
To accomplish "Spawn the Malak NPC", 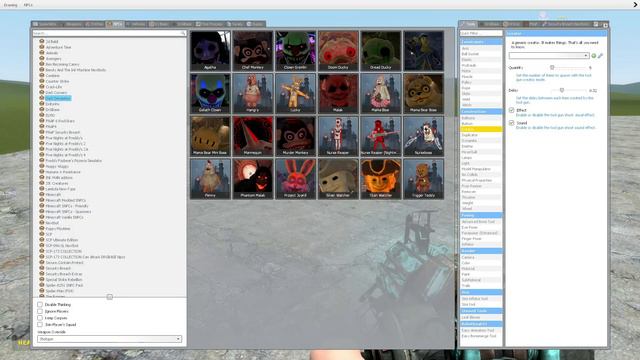I will (x=338, y=93).
